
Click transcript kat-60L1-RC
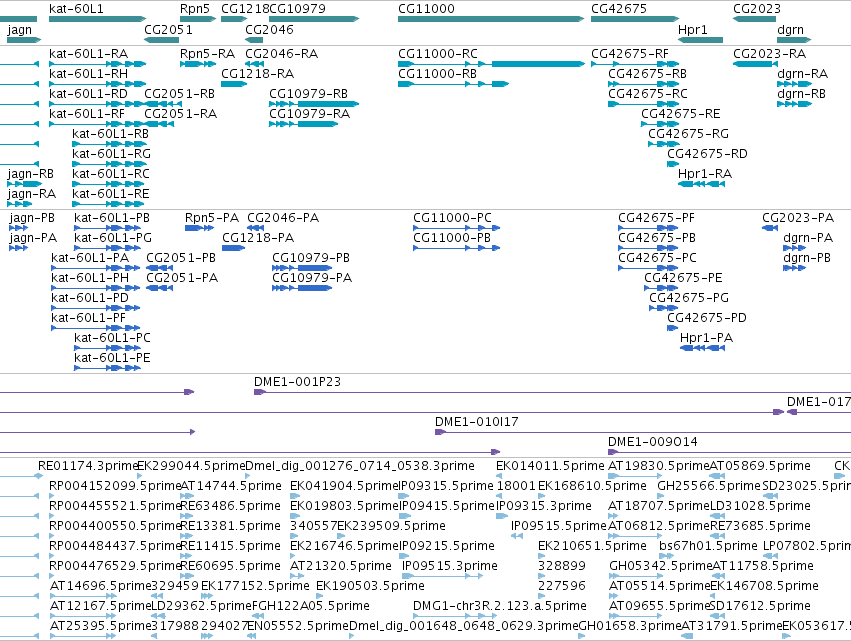coord(109,184)
